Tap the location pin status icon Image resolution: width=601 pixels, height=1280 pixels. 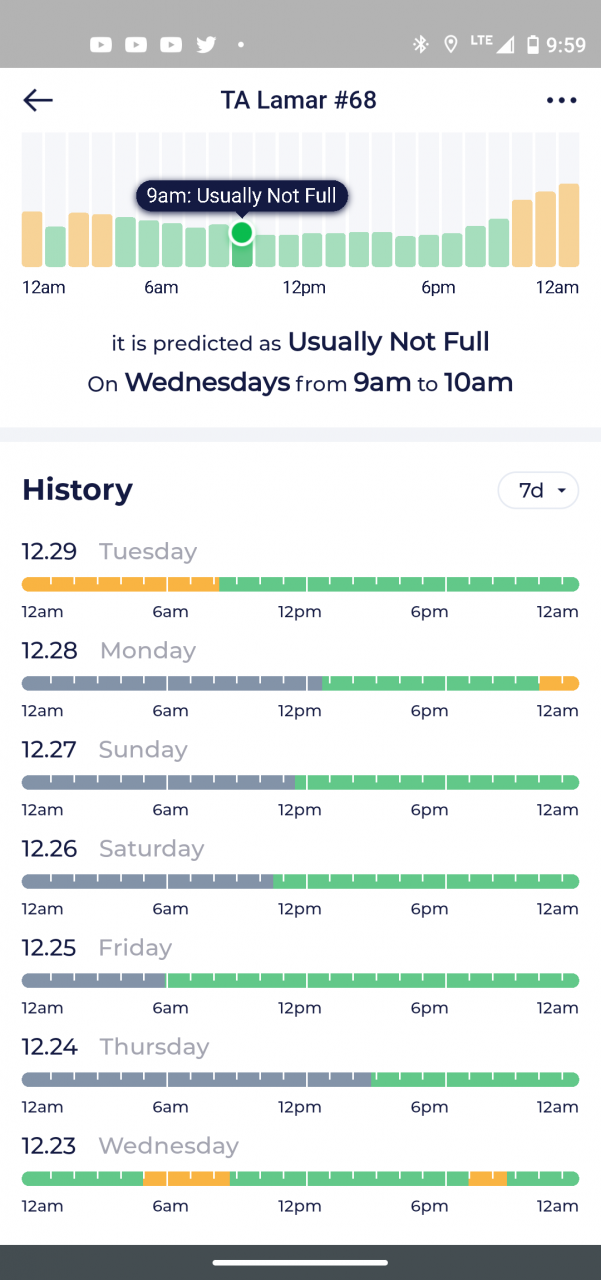[451, 45]
